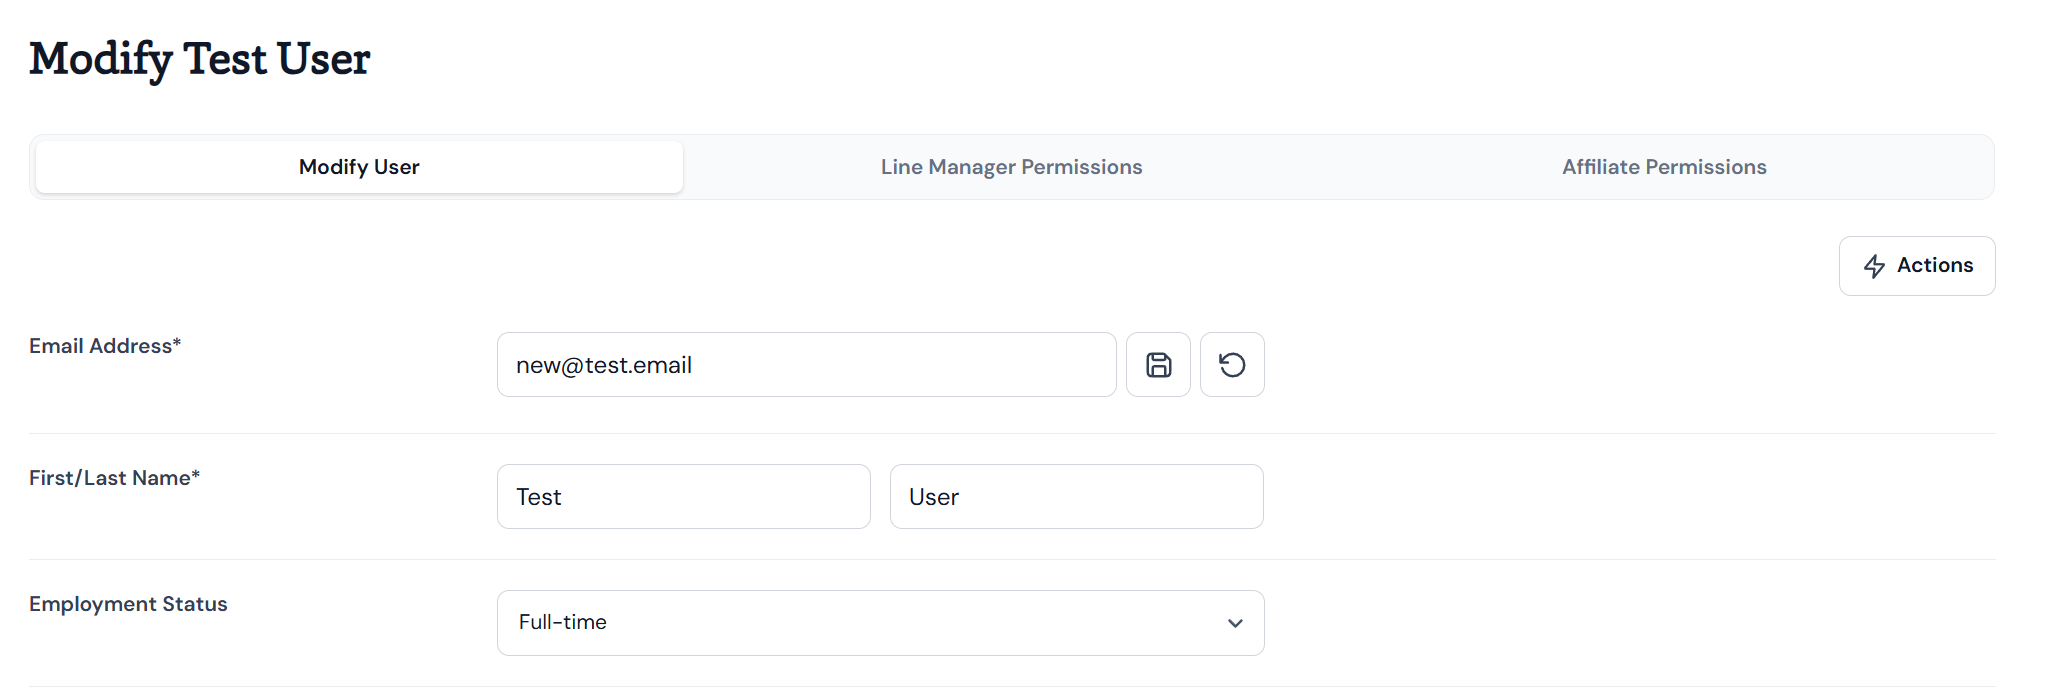Click the 'Email Address' field label
Viewport: 2048px width, 687px height.
[x=101, y=346]
